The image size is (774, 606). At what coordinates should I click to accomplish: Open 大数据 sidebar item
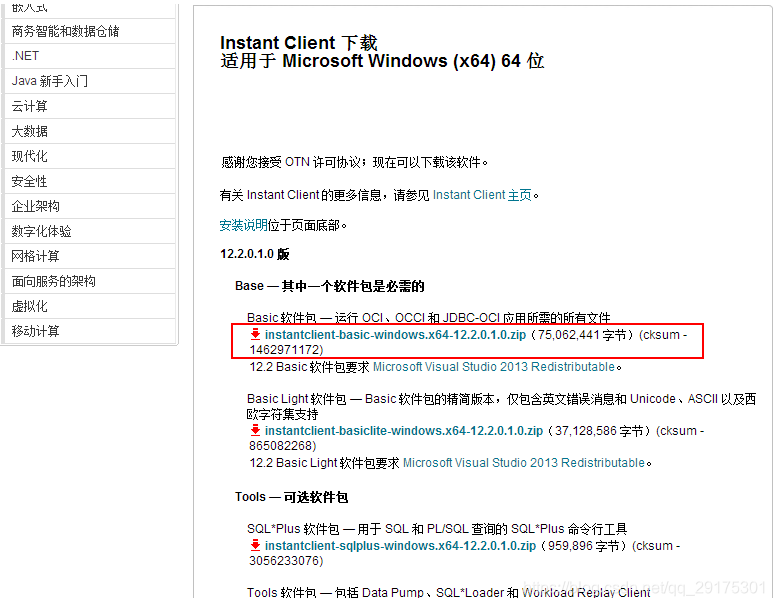click(x=89, y=131)
